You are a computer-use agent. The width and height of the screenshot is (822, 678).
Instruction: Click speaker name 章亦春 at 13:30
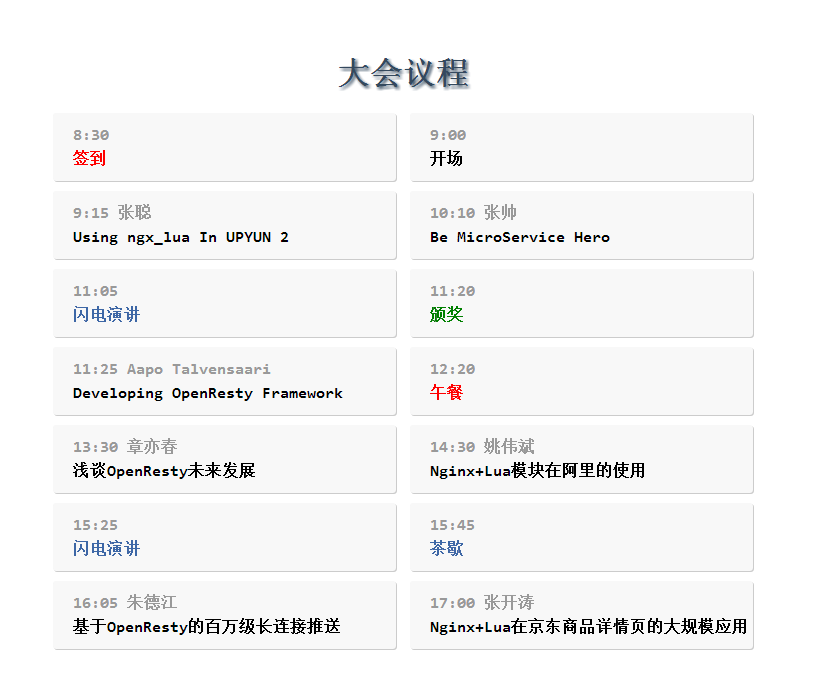[x=152, y=446]
